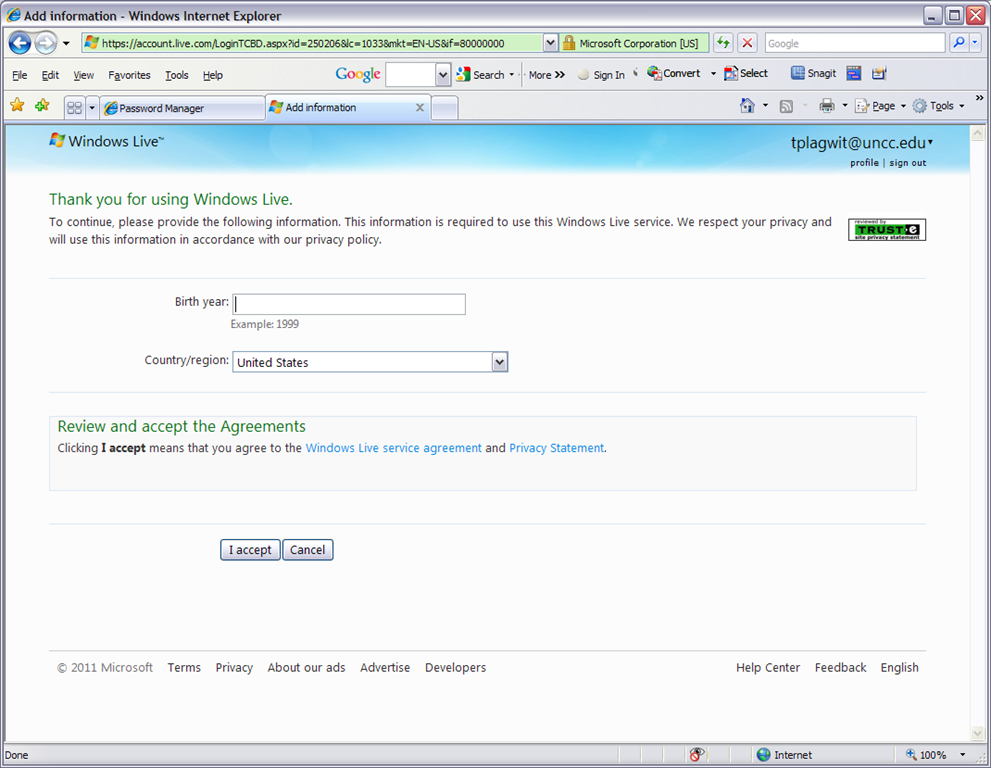Click the Add to Favorites icon
This screenshot has width=991, height=768.
click(x=42, y=106)
